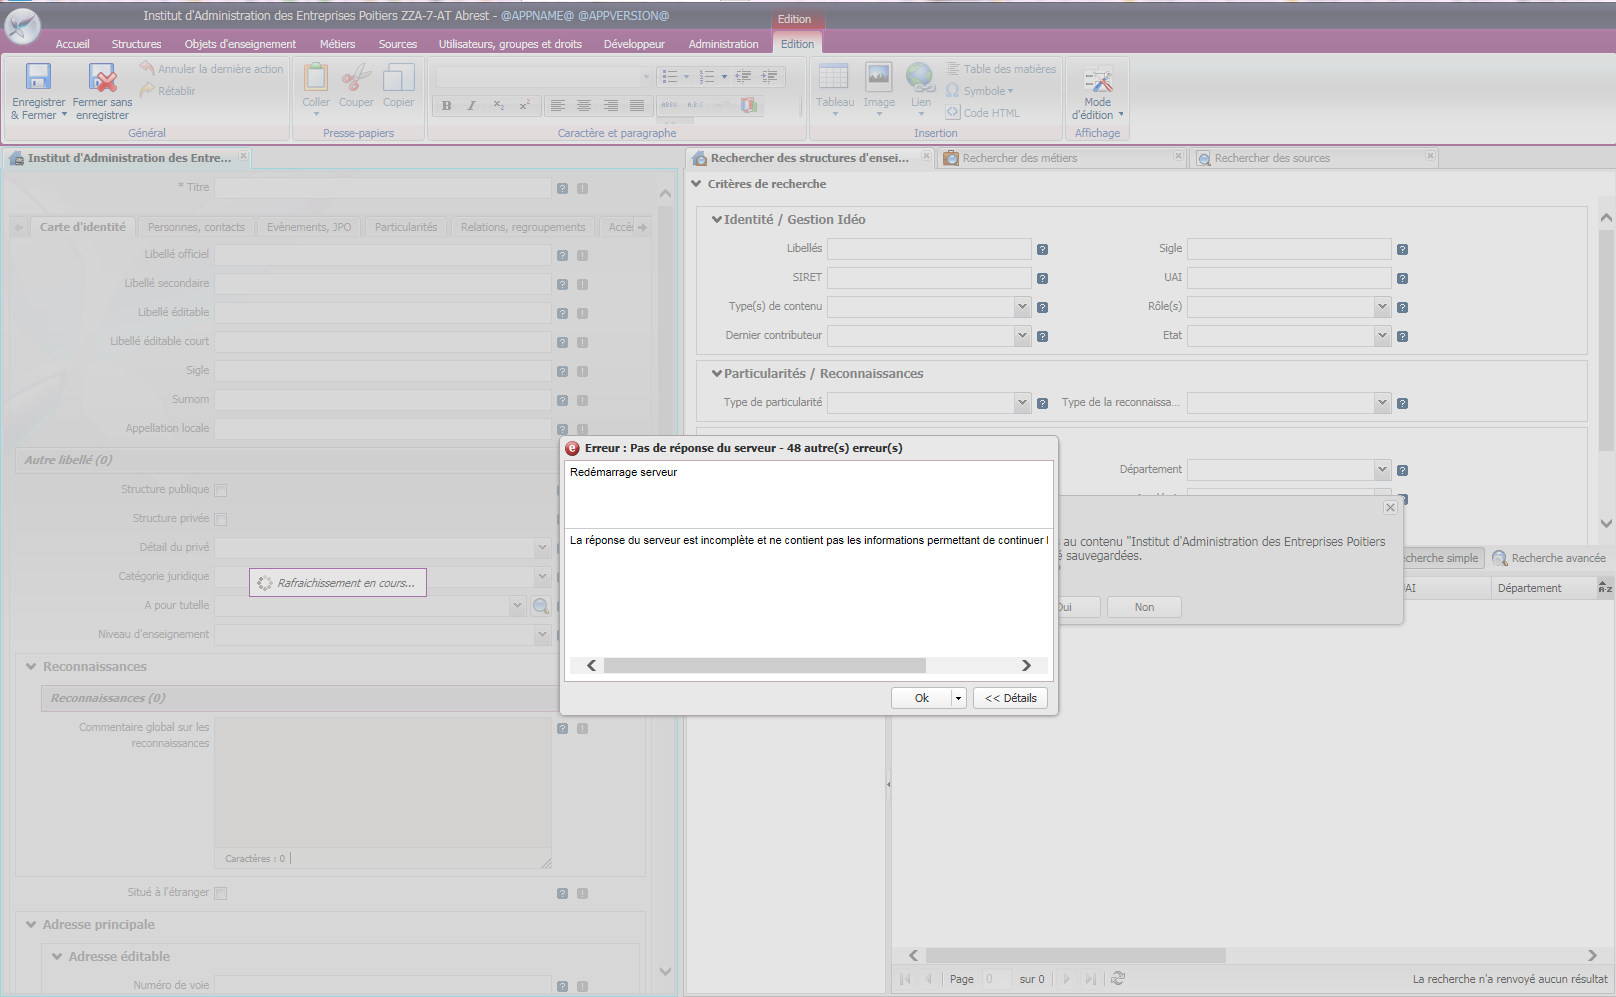Click the Coller clipboard icon
The width and height of the screenshot is (1616, 997).
[316, 78]
